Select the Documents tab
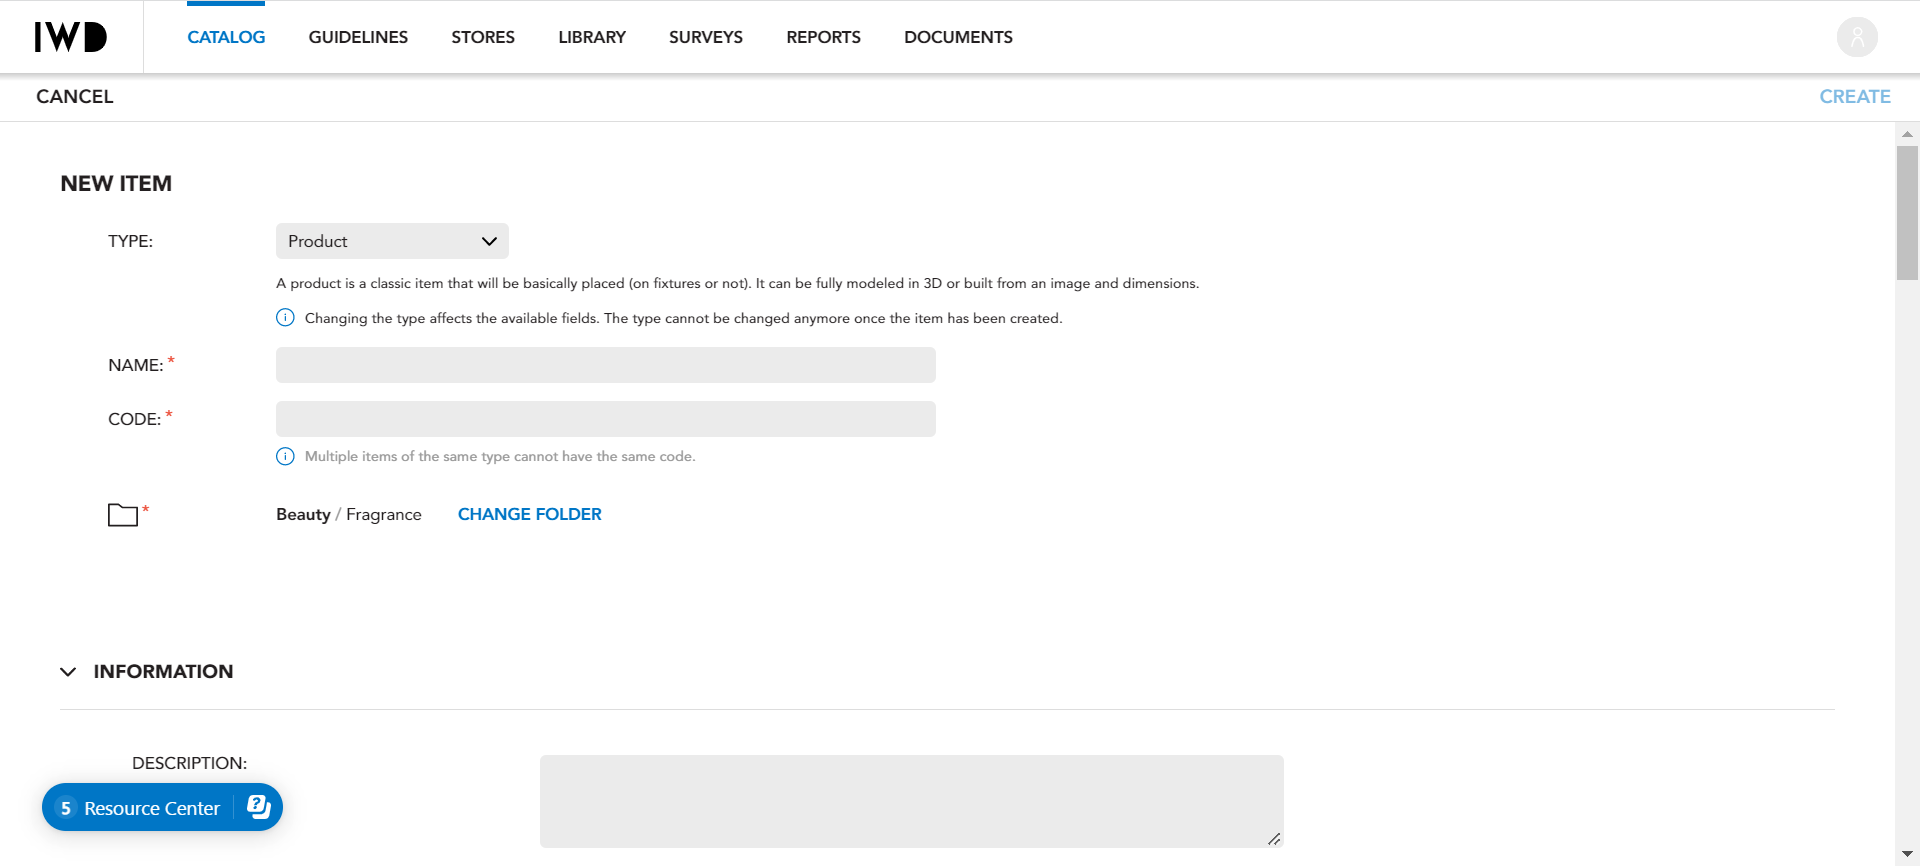 click(958, 37)
